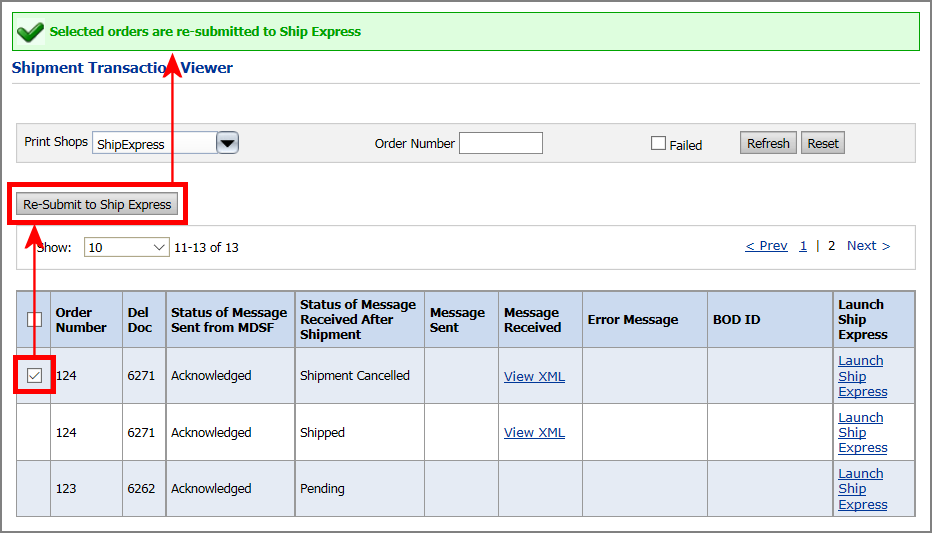Expand the Show rows-per-page dropdown
The image size is (932, 533).
pos(127,247)
